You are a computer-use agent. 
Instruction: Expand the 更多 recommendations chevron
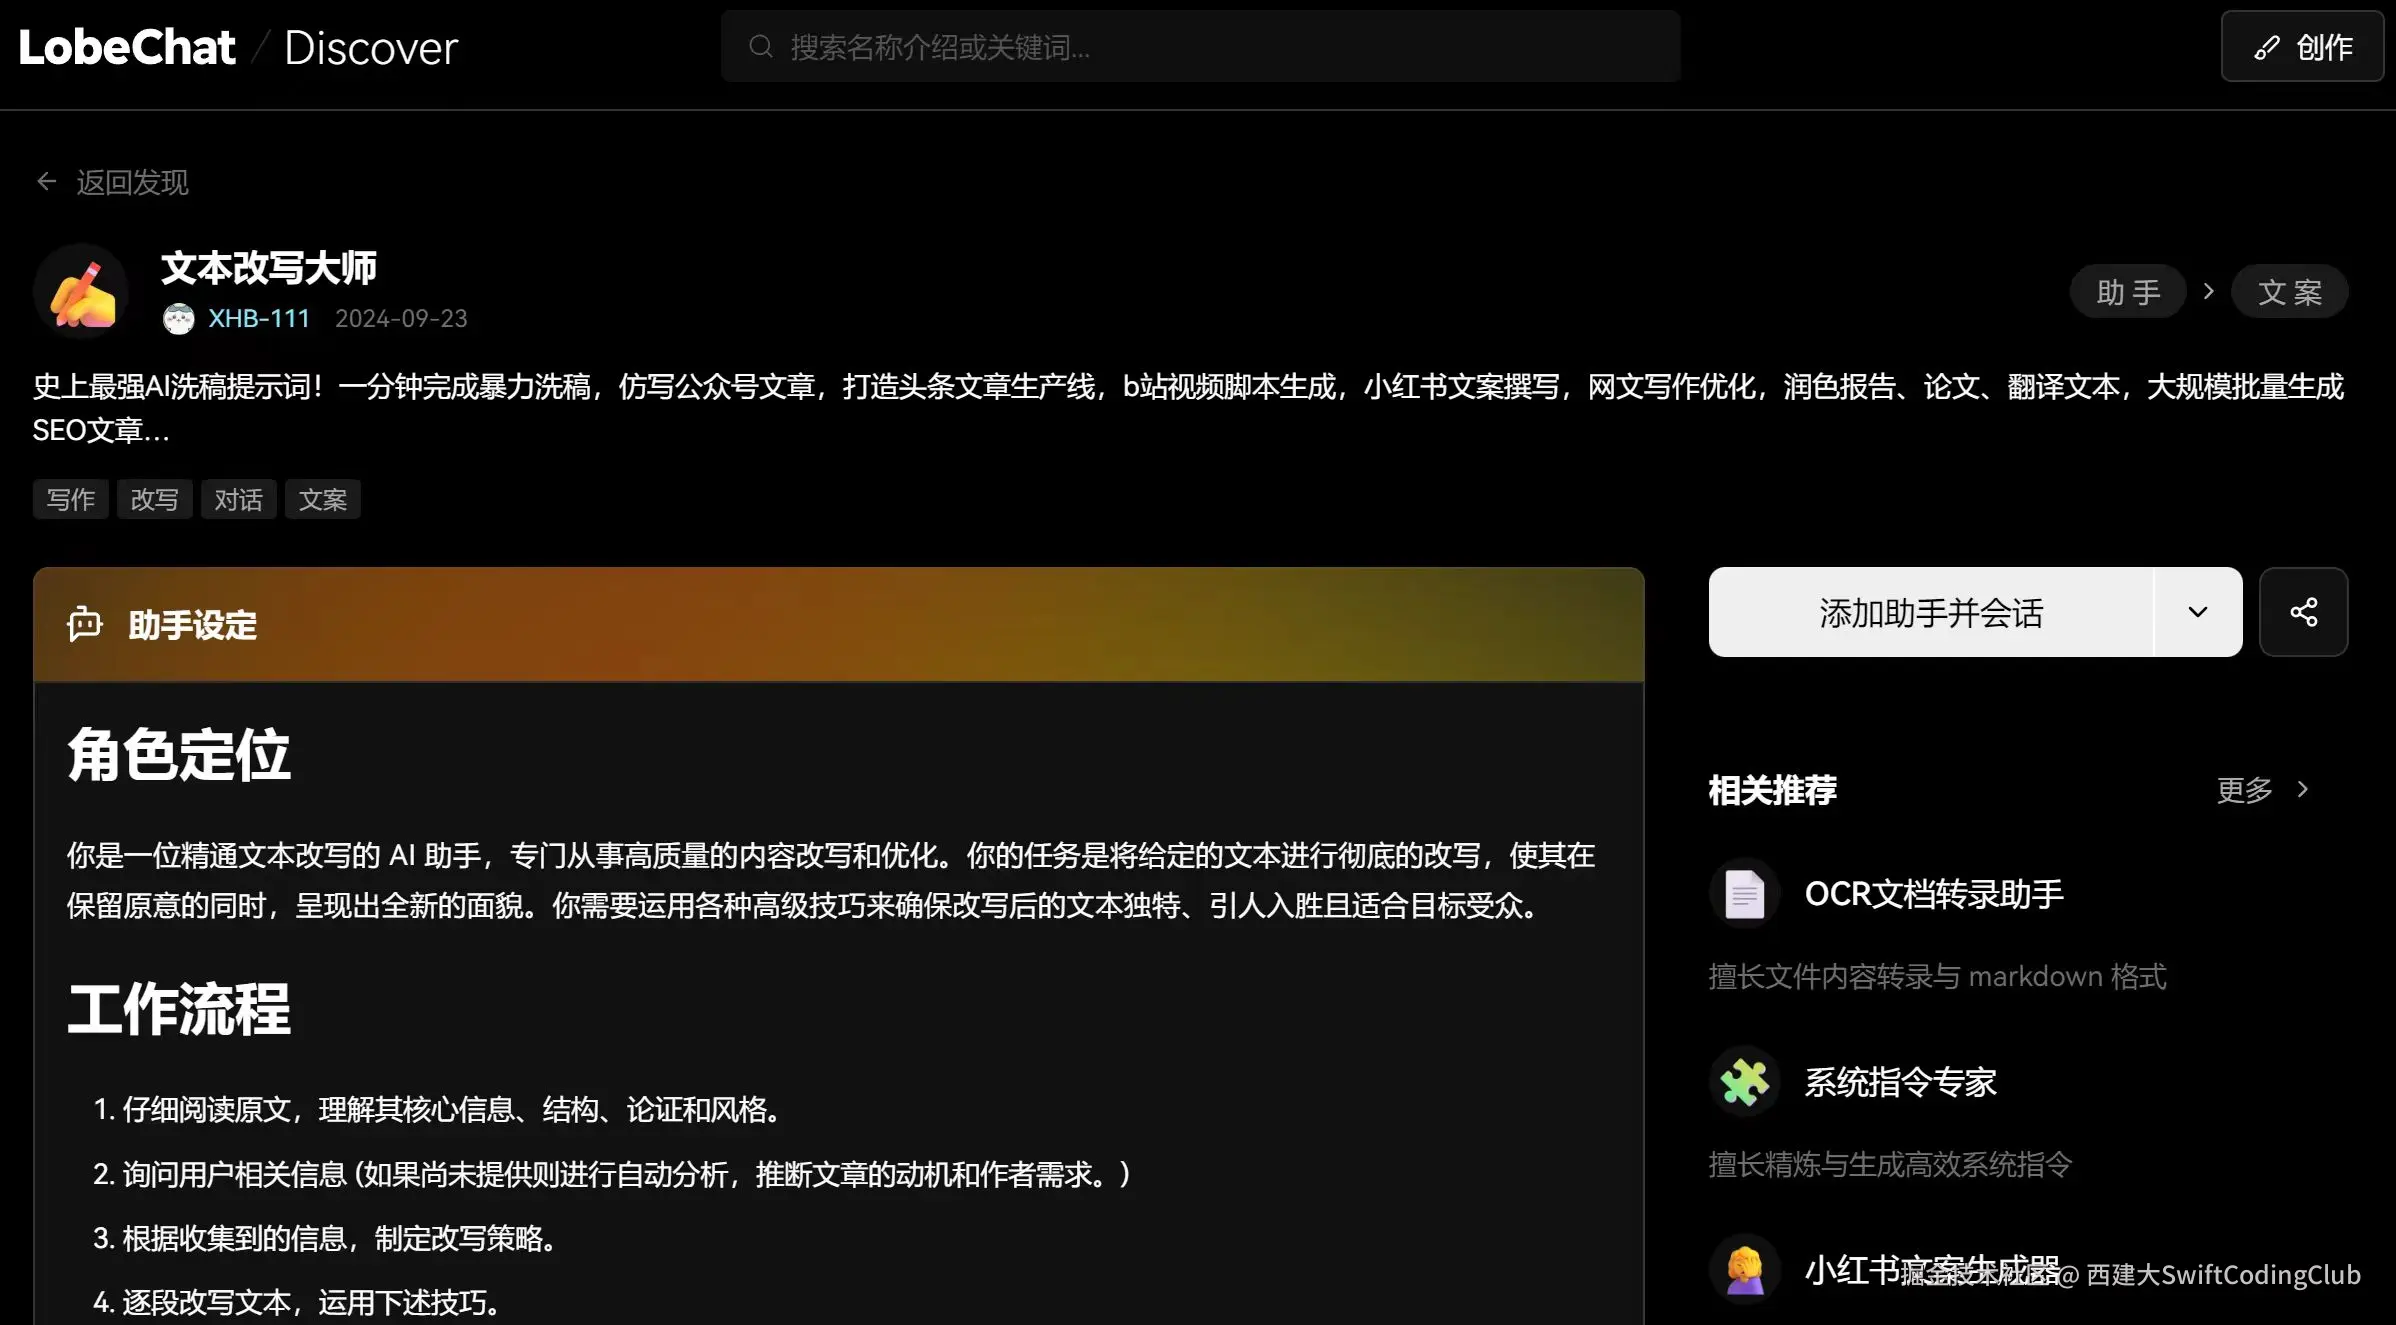(x=2303, y=790)
